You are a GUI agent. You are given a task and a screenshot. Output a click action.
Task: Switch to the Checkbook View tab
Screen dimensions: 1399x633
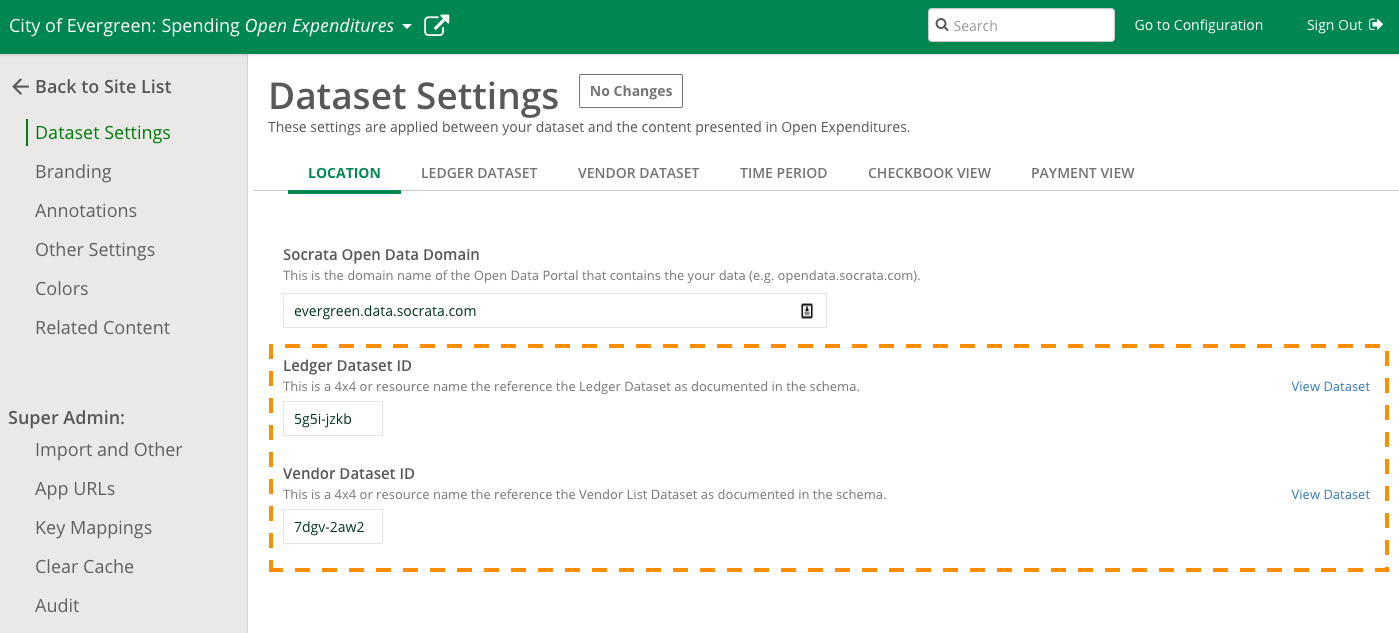click(929, 173)
